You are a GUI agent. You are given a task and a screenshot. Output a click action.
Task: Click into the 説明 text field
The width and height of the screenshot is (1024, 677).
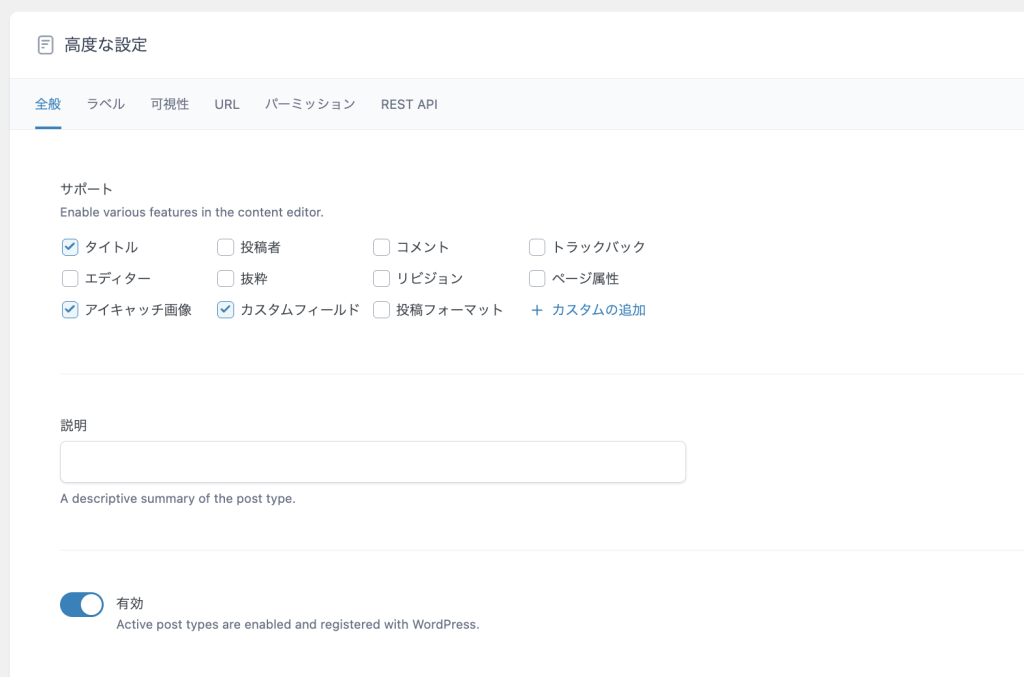[373, 462]
